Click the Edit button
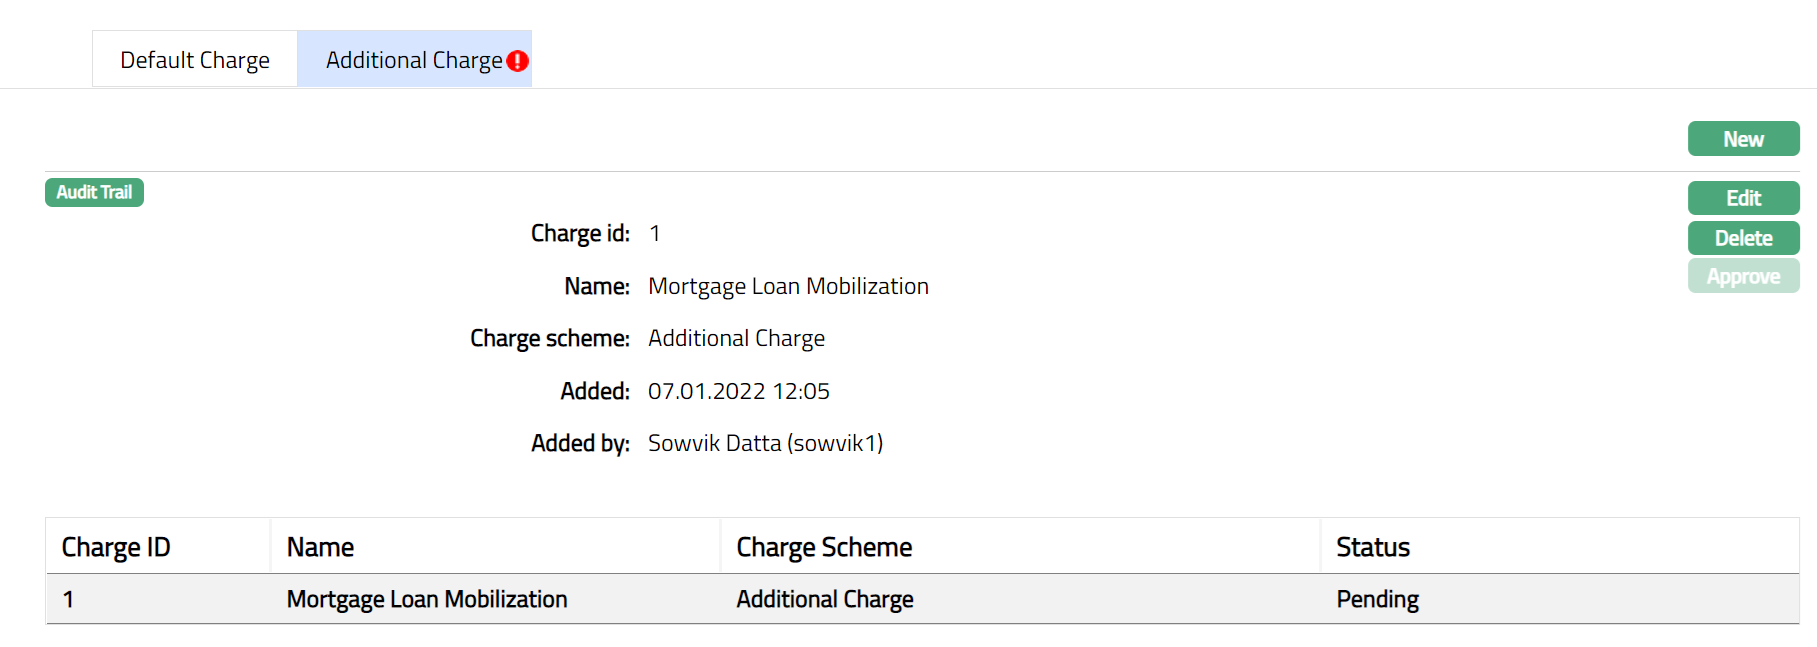Viewport: 1817px width, 647px height. tap(1742, 198)
